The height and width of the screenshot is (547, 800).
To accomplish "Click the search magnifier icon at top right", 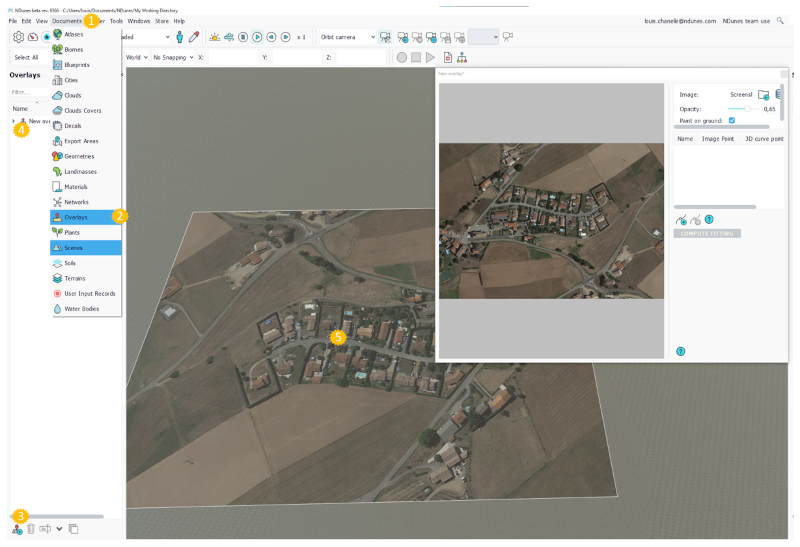I will pyautogui.click(x=780, y=20).
